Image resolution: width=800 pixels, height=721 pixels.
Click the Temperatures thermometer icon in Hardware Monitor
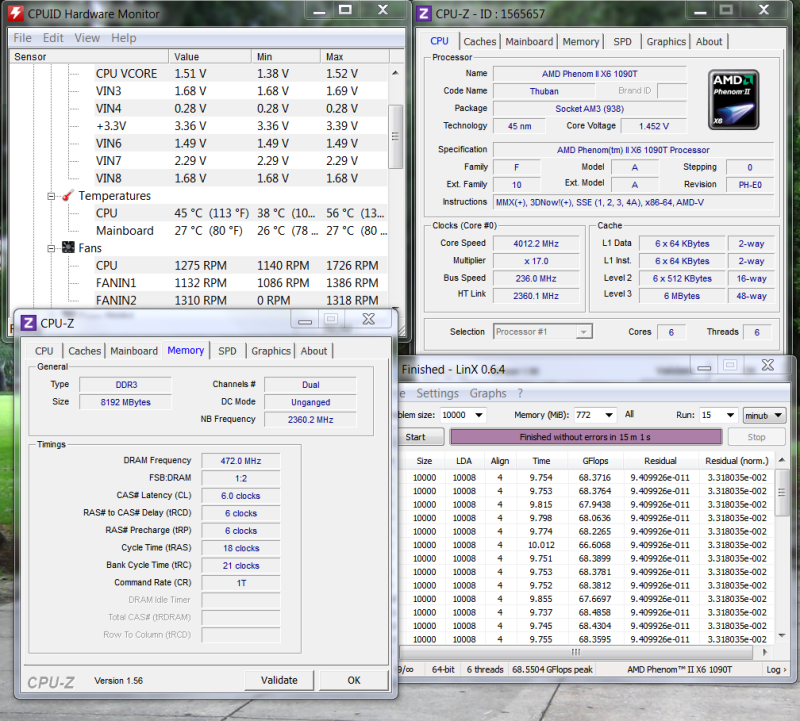[68, 196]
